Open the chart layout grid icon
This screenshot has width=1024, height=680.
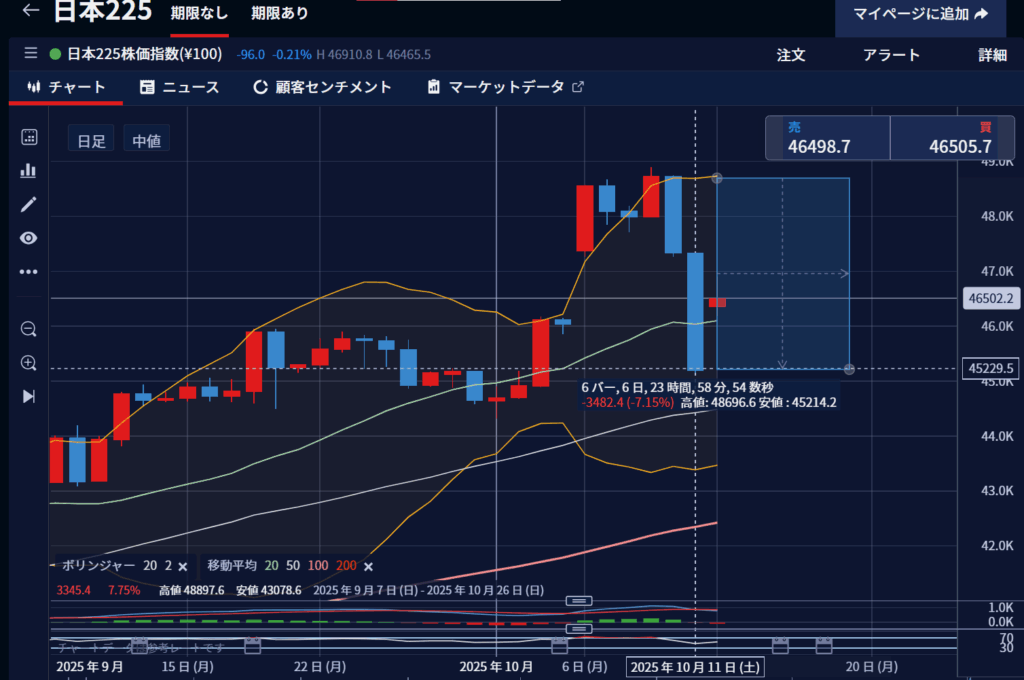pos(29,138)
